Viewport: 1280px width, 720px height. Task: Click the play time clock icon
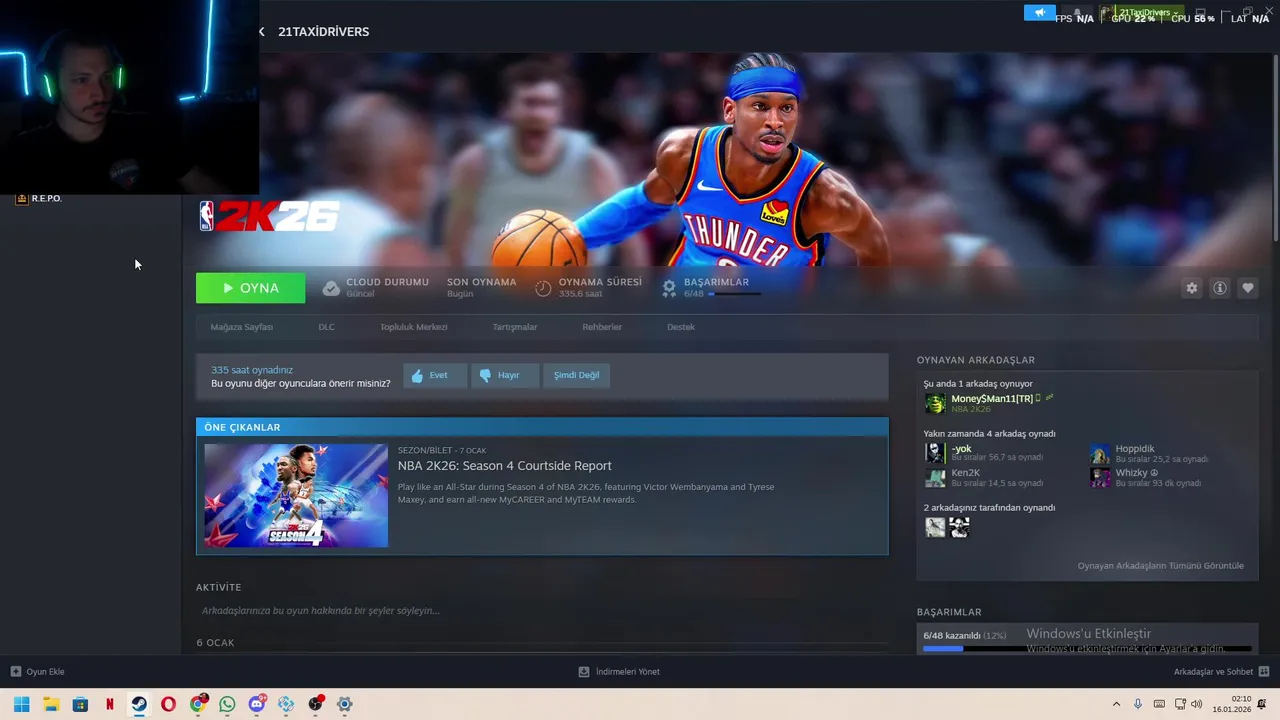pos(543,288)
